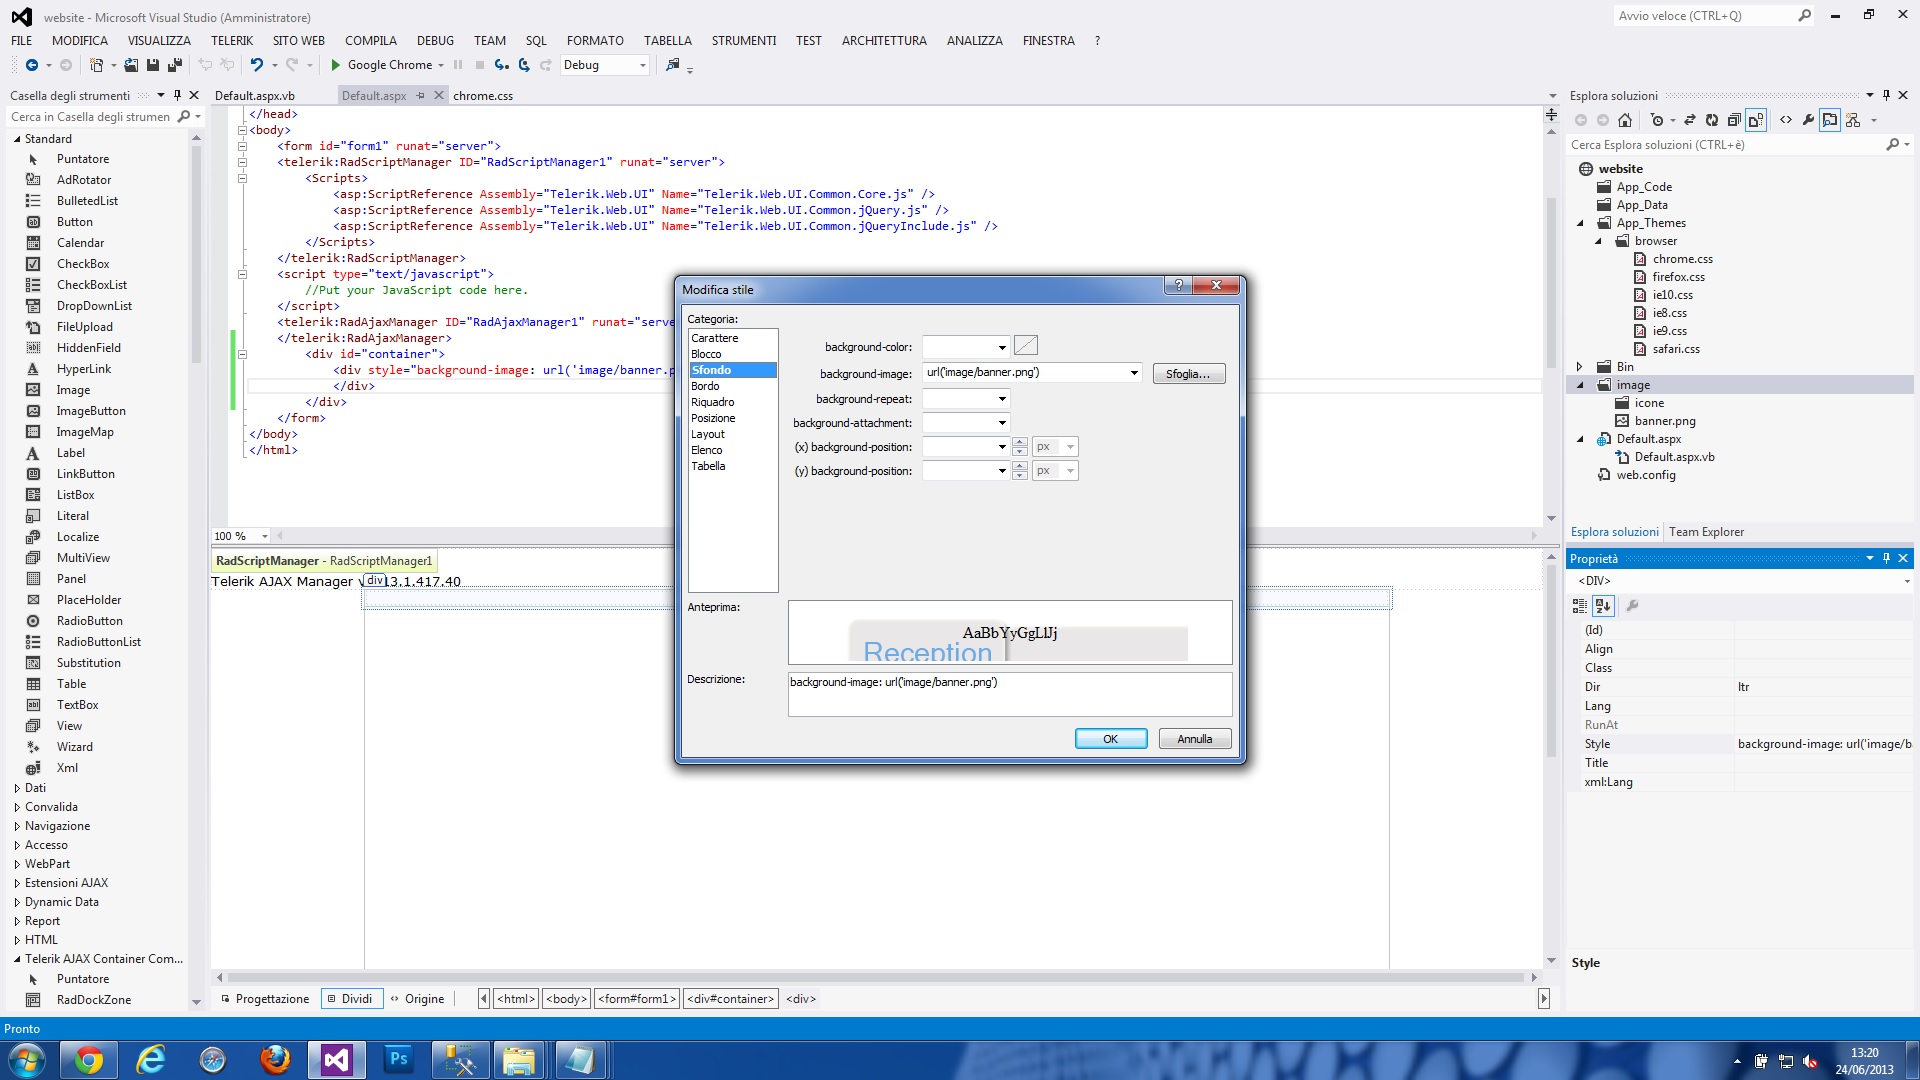
Task: Open the background-image combo dropdown arrow
Action: pyautogui.click(x=1134, y=373)
